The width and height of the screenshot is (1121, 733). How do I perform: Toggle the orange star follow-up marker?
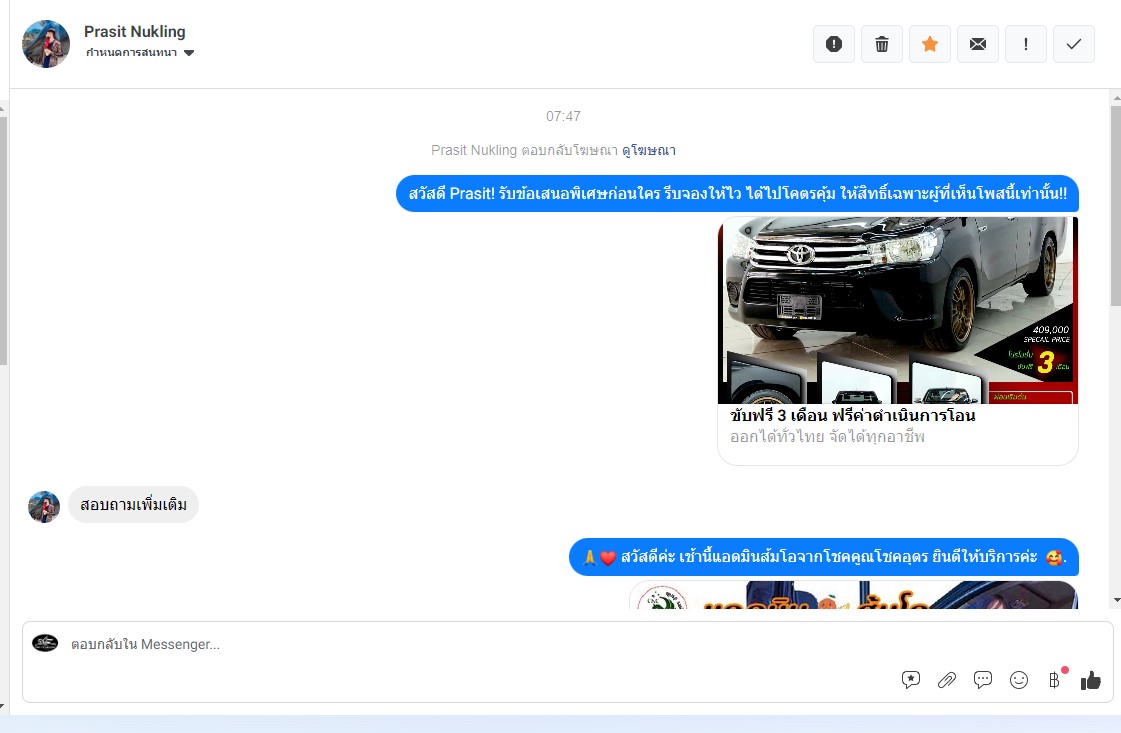pos(930,44)
